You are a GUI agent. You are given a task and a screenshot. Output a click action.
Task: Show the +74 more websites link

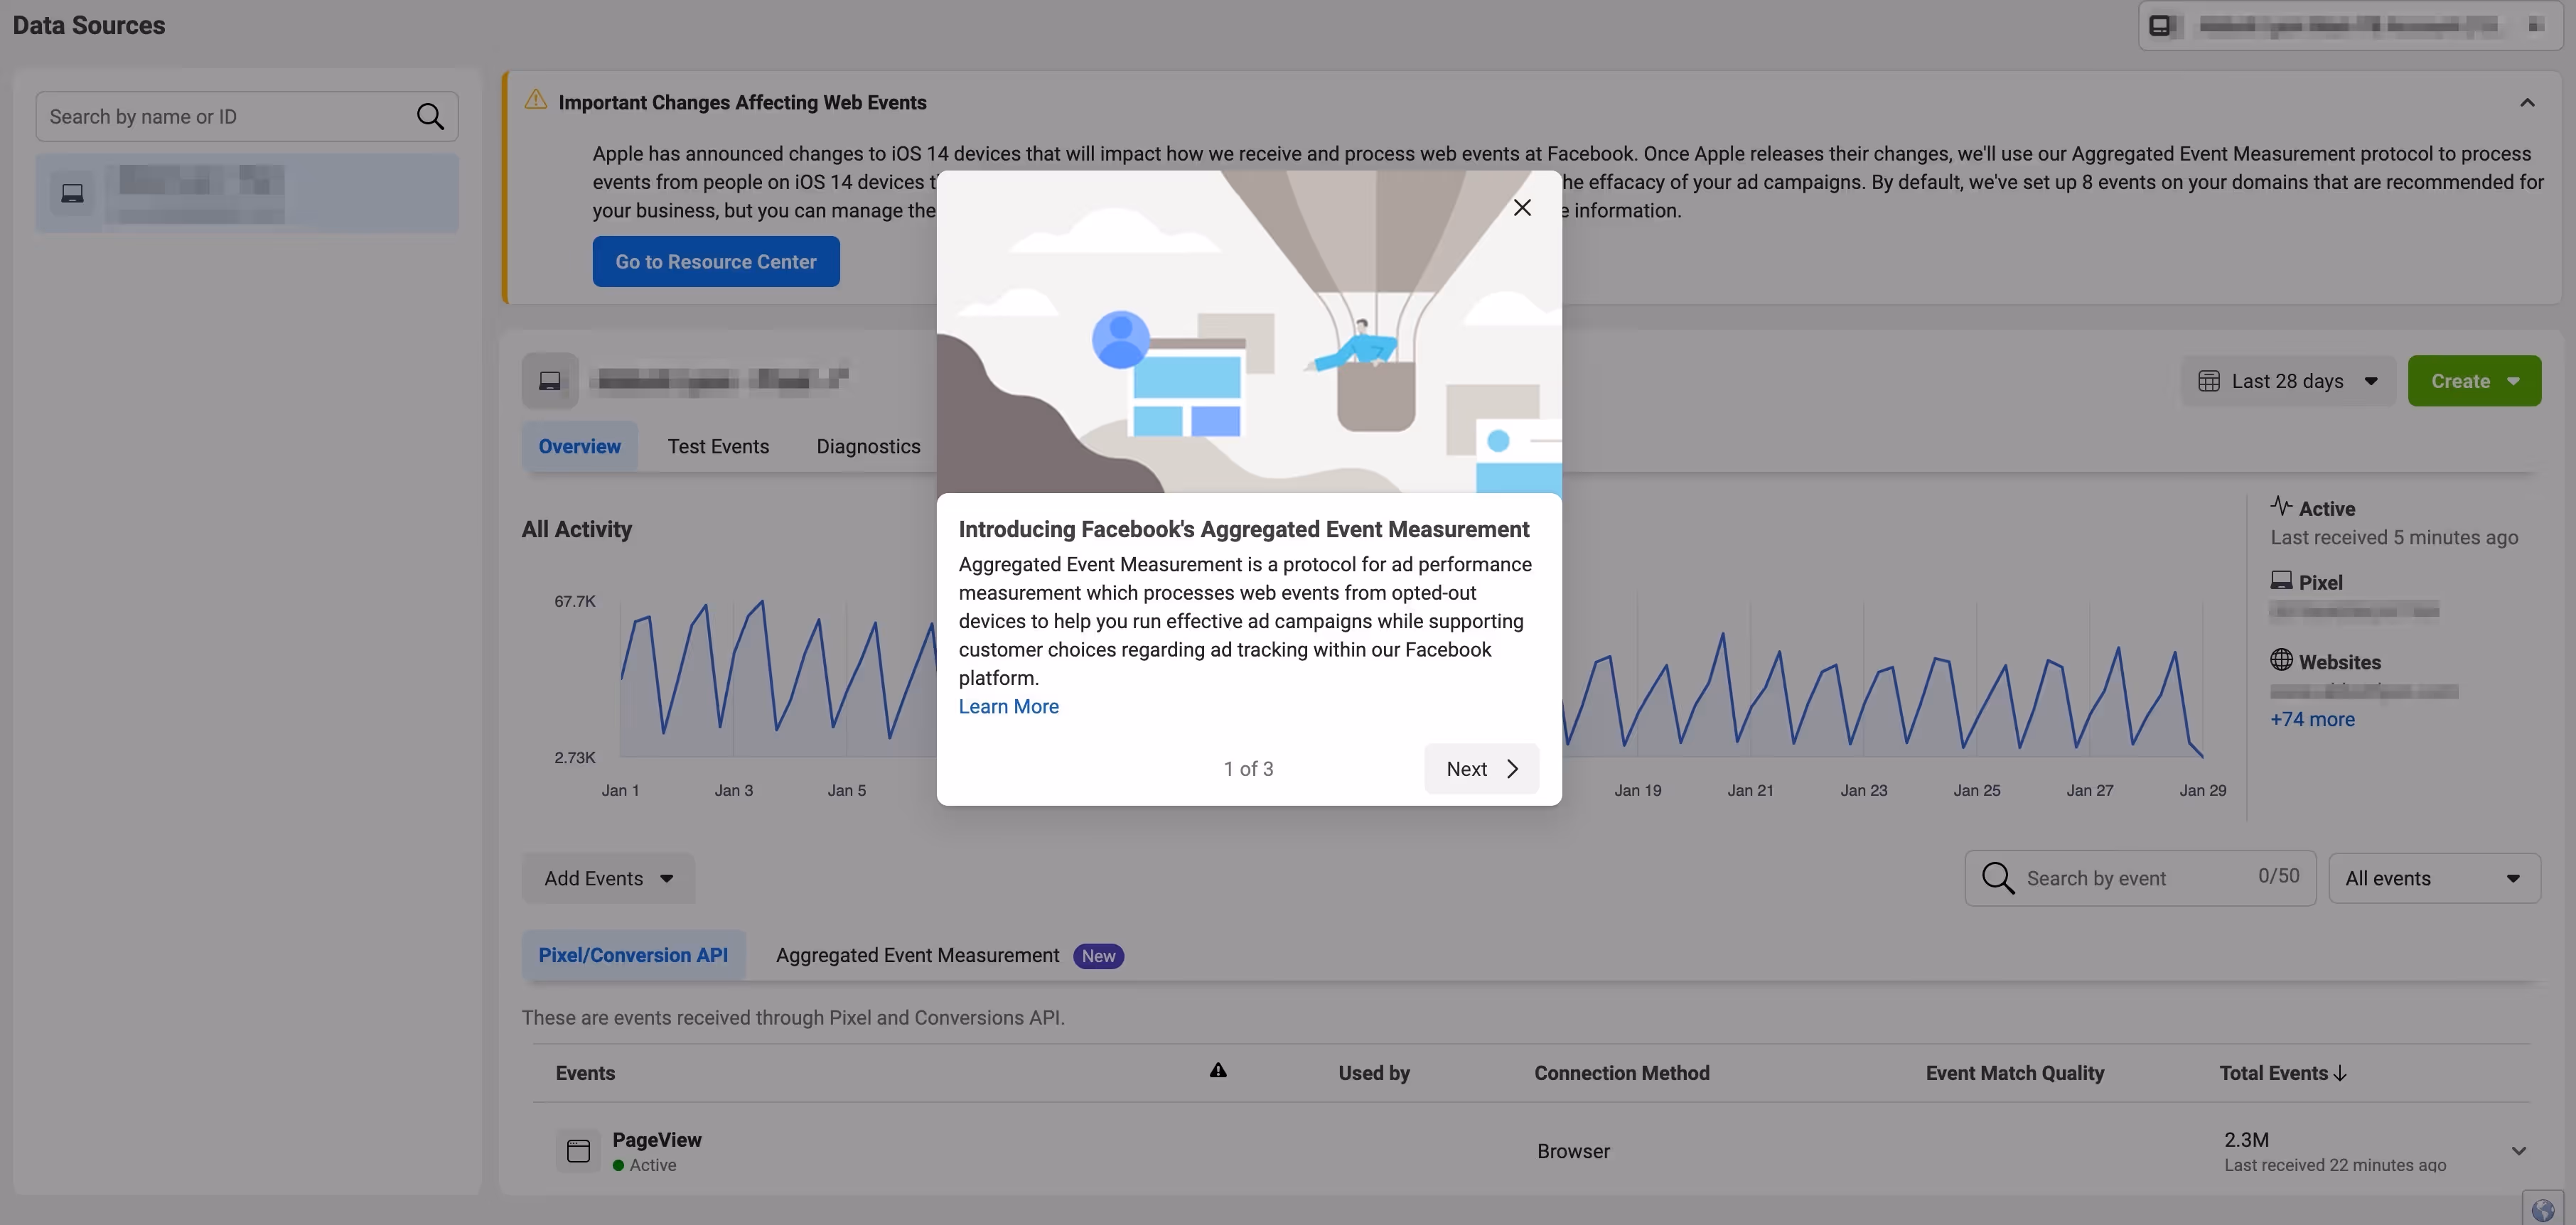[x=2312, y=719]
